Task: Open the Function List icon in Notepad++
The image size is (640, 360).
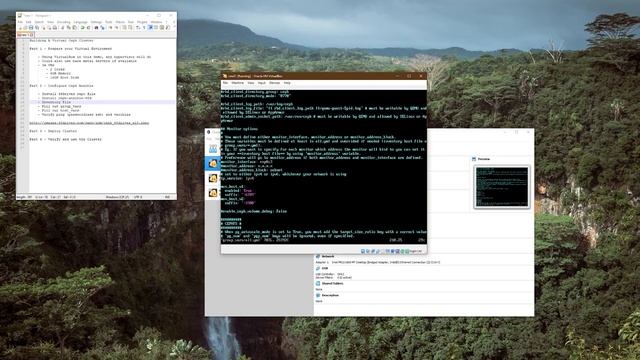Action: pos(168,27)
